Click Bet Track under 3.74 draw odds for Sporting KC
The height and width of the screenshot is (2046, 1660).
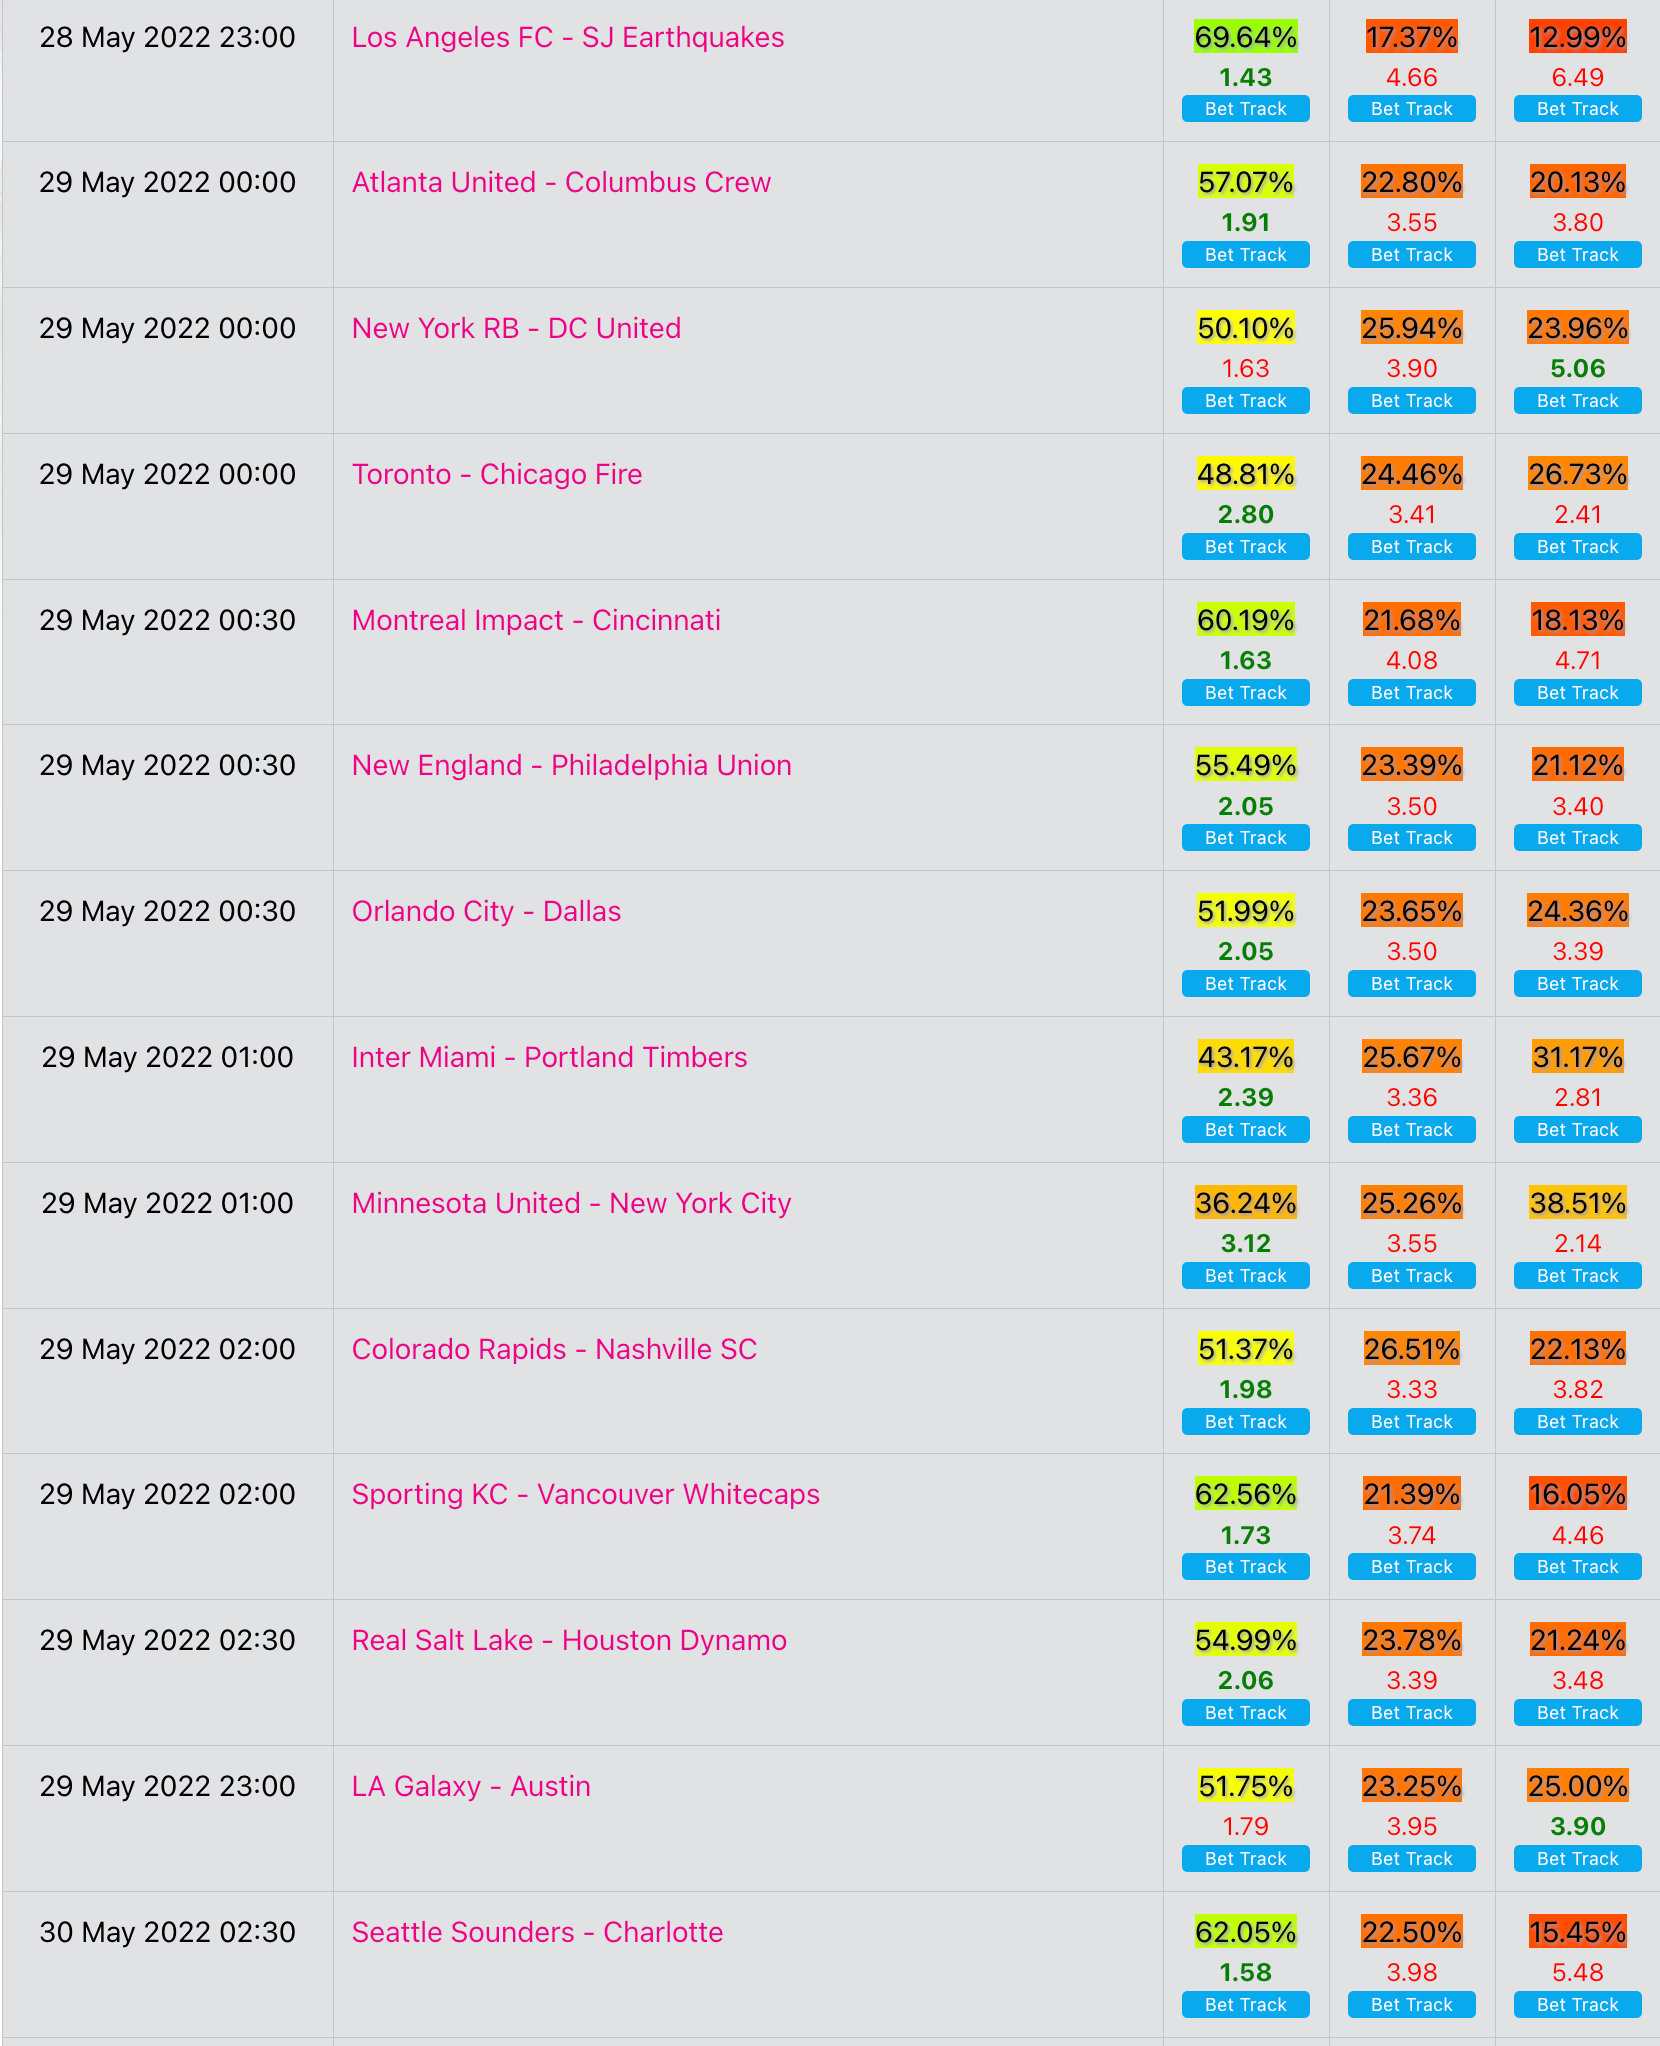[x=1411, y=1567]
